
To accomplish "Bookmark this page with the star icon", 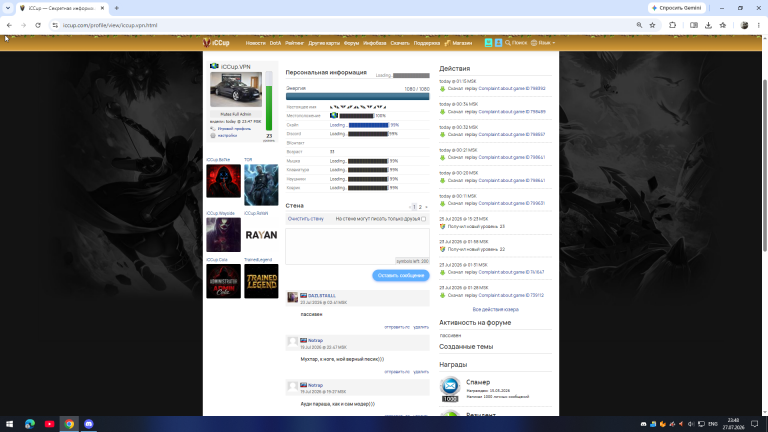I will coord(652,25).
